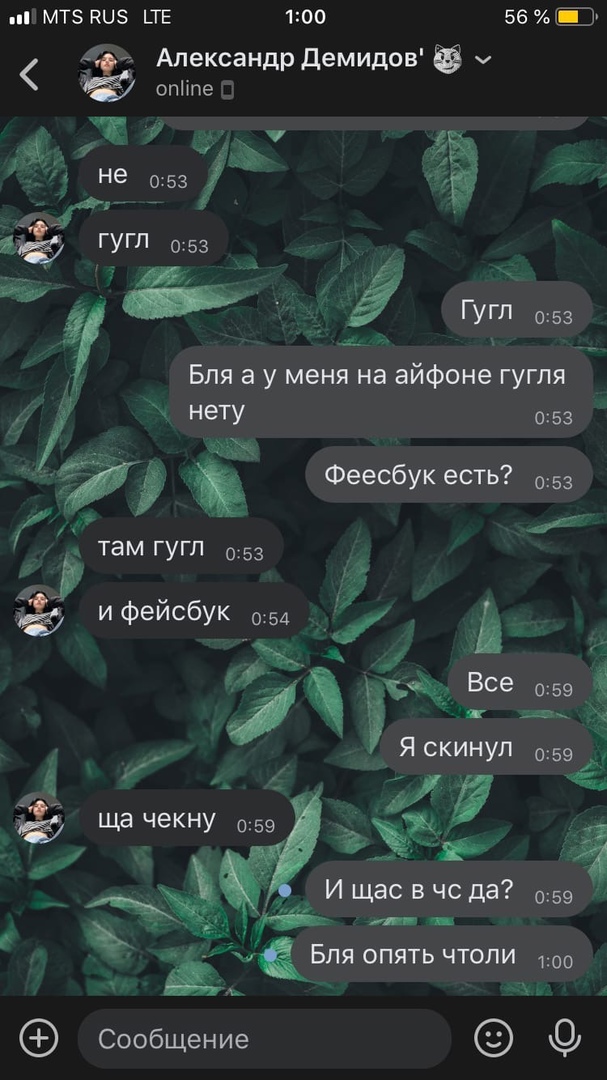
Task: Open the emoji smiley picker
Action: [494, 1037]
